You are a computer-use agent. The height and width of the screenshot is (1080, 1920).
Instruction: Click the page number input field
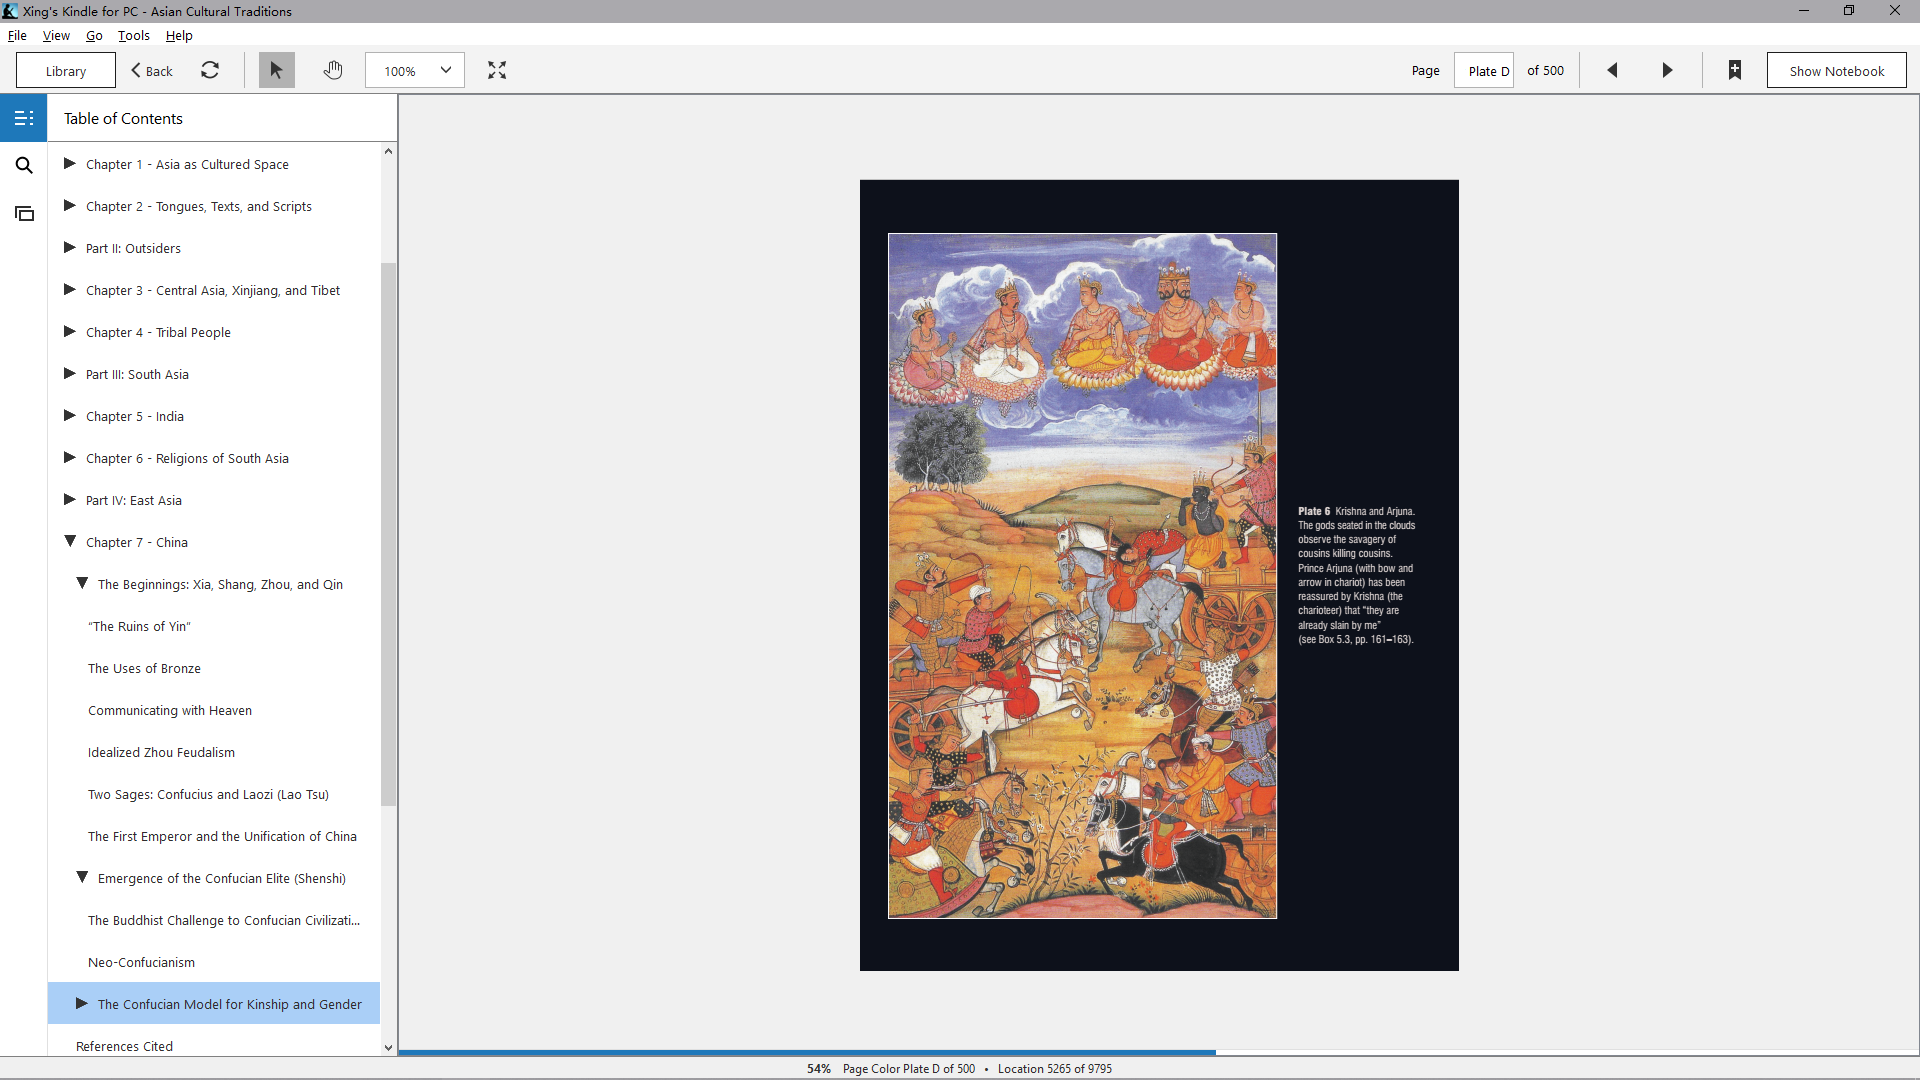(1484, 71)
